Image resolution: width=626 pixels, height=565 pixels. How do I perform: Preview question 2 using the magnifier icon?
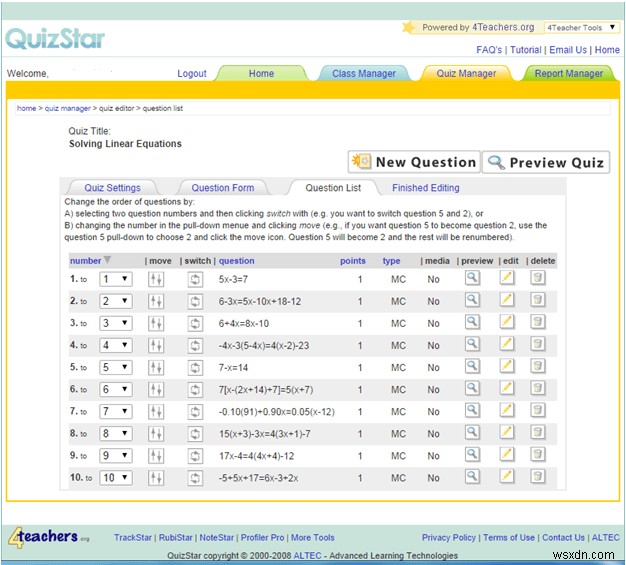(x=472, y=300)
